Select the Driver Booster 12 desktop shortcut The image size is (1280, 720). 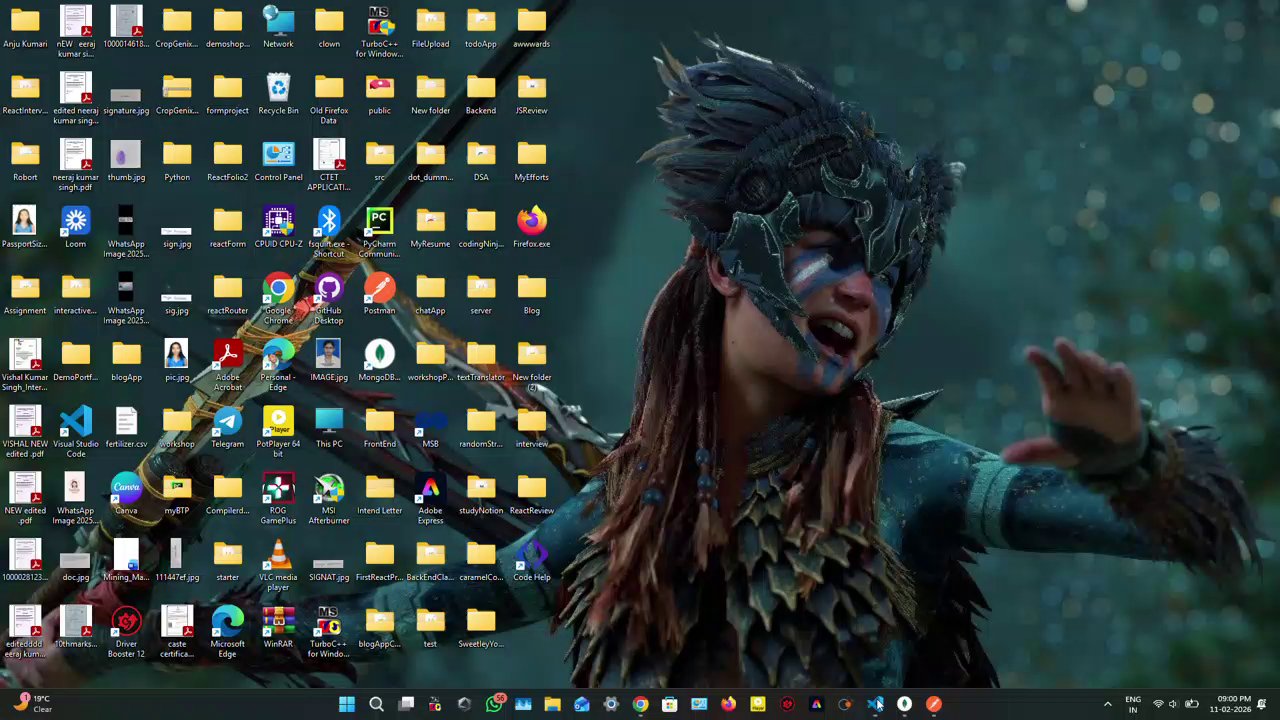126,632
